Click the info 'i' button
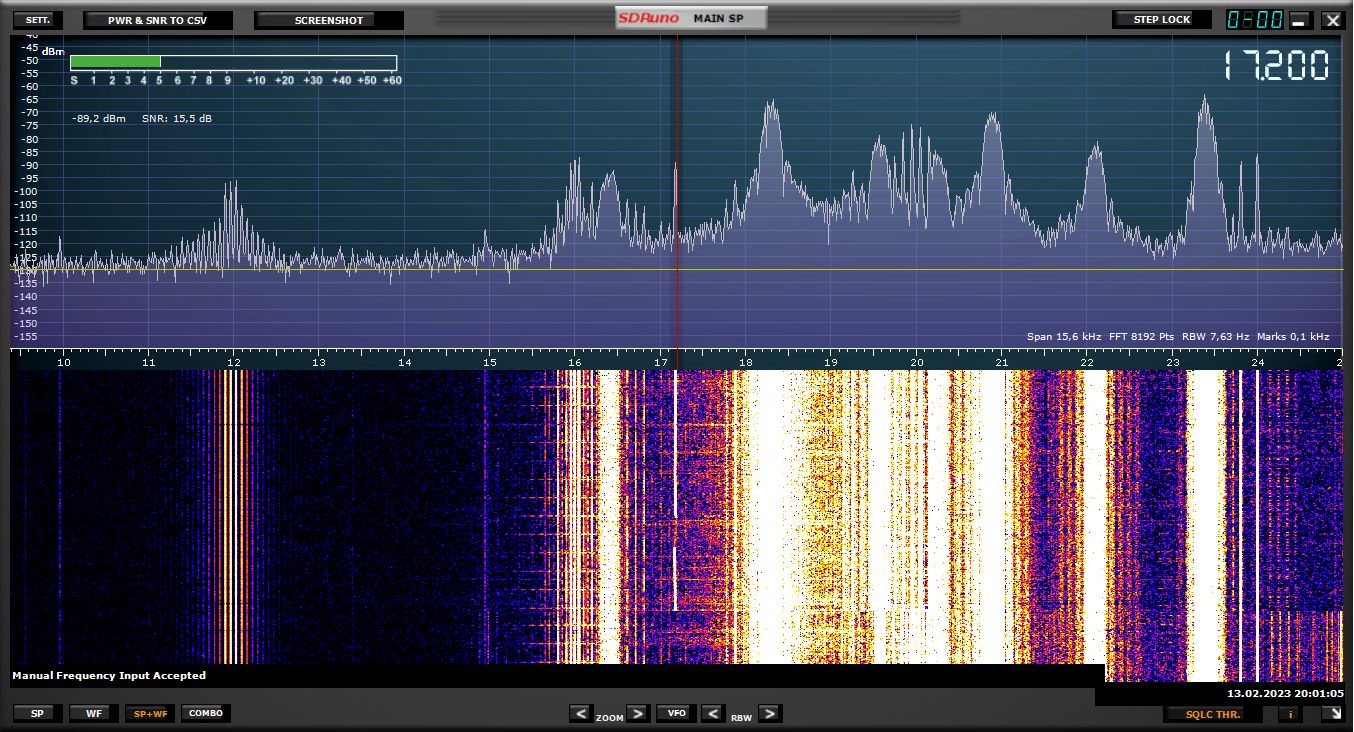Viewport: 1354px width, 732px height. tap(1290, 714)
